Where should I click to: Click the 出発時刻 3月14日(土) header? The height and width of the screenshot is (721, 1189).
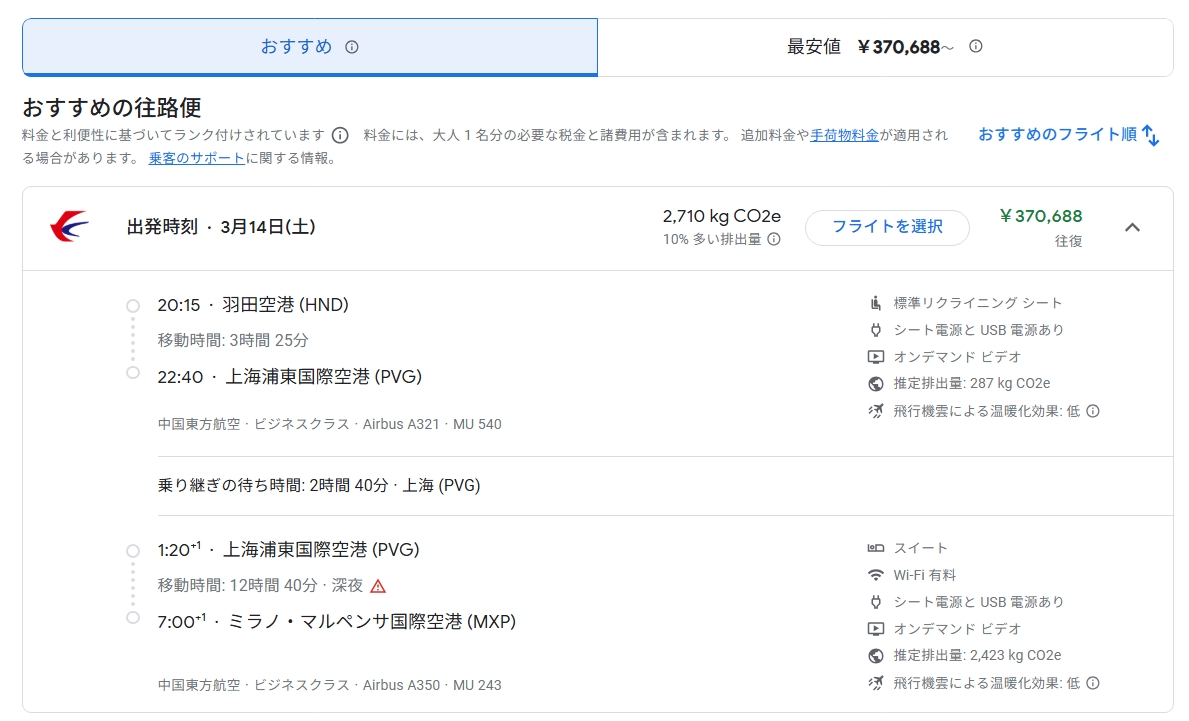221,227
